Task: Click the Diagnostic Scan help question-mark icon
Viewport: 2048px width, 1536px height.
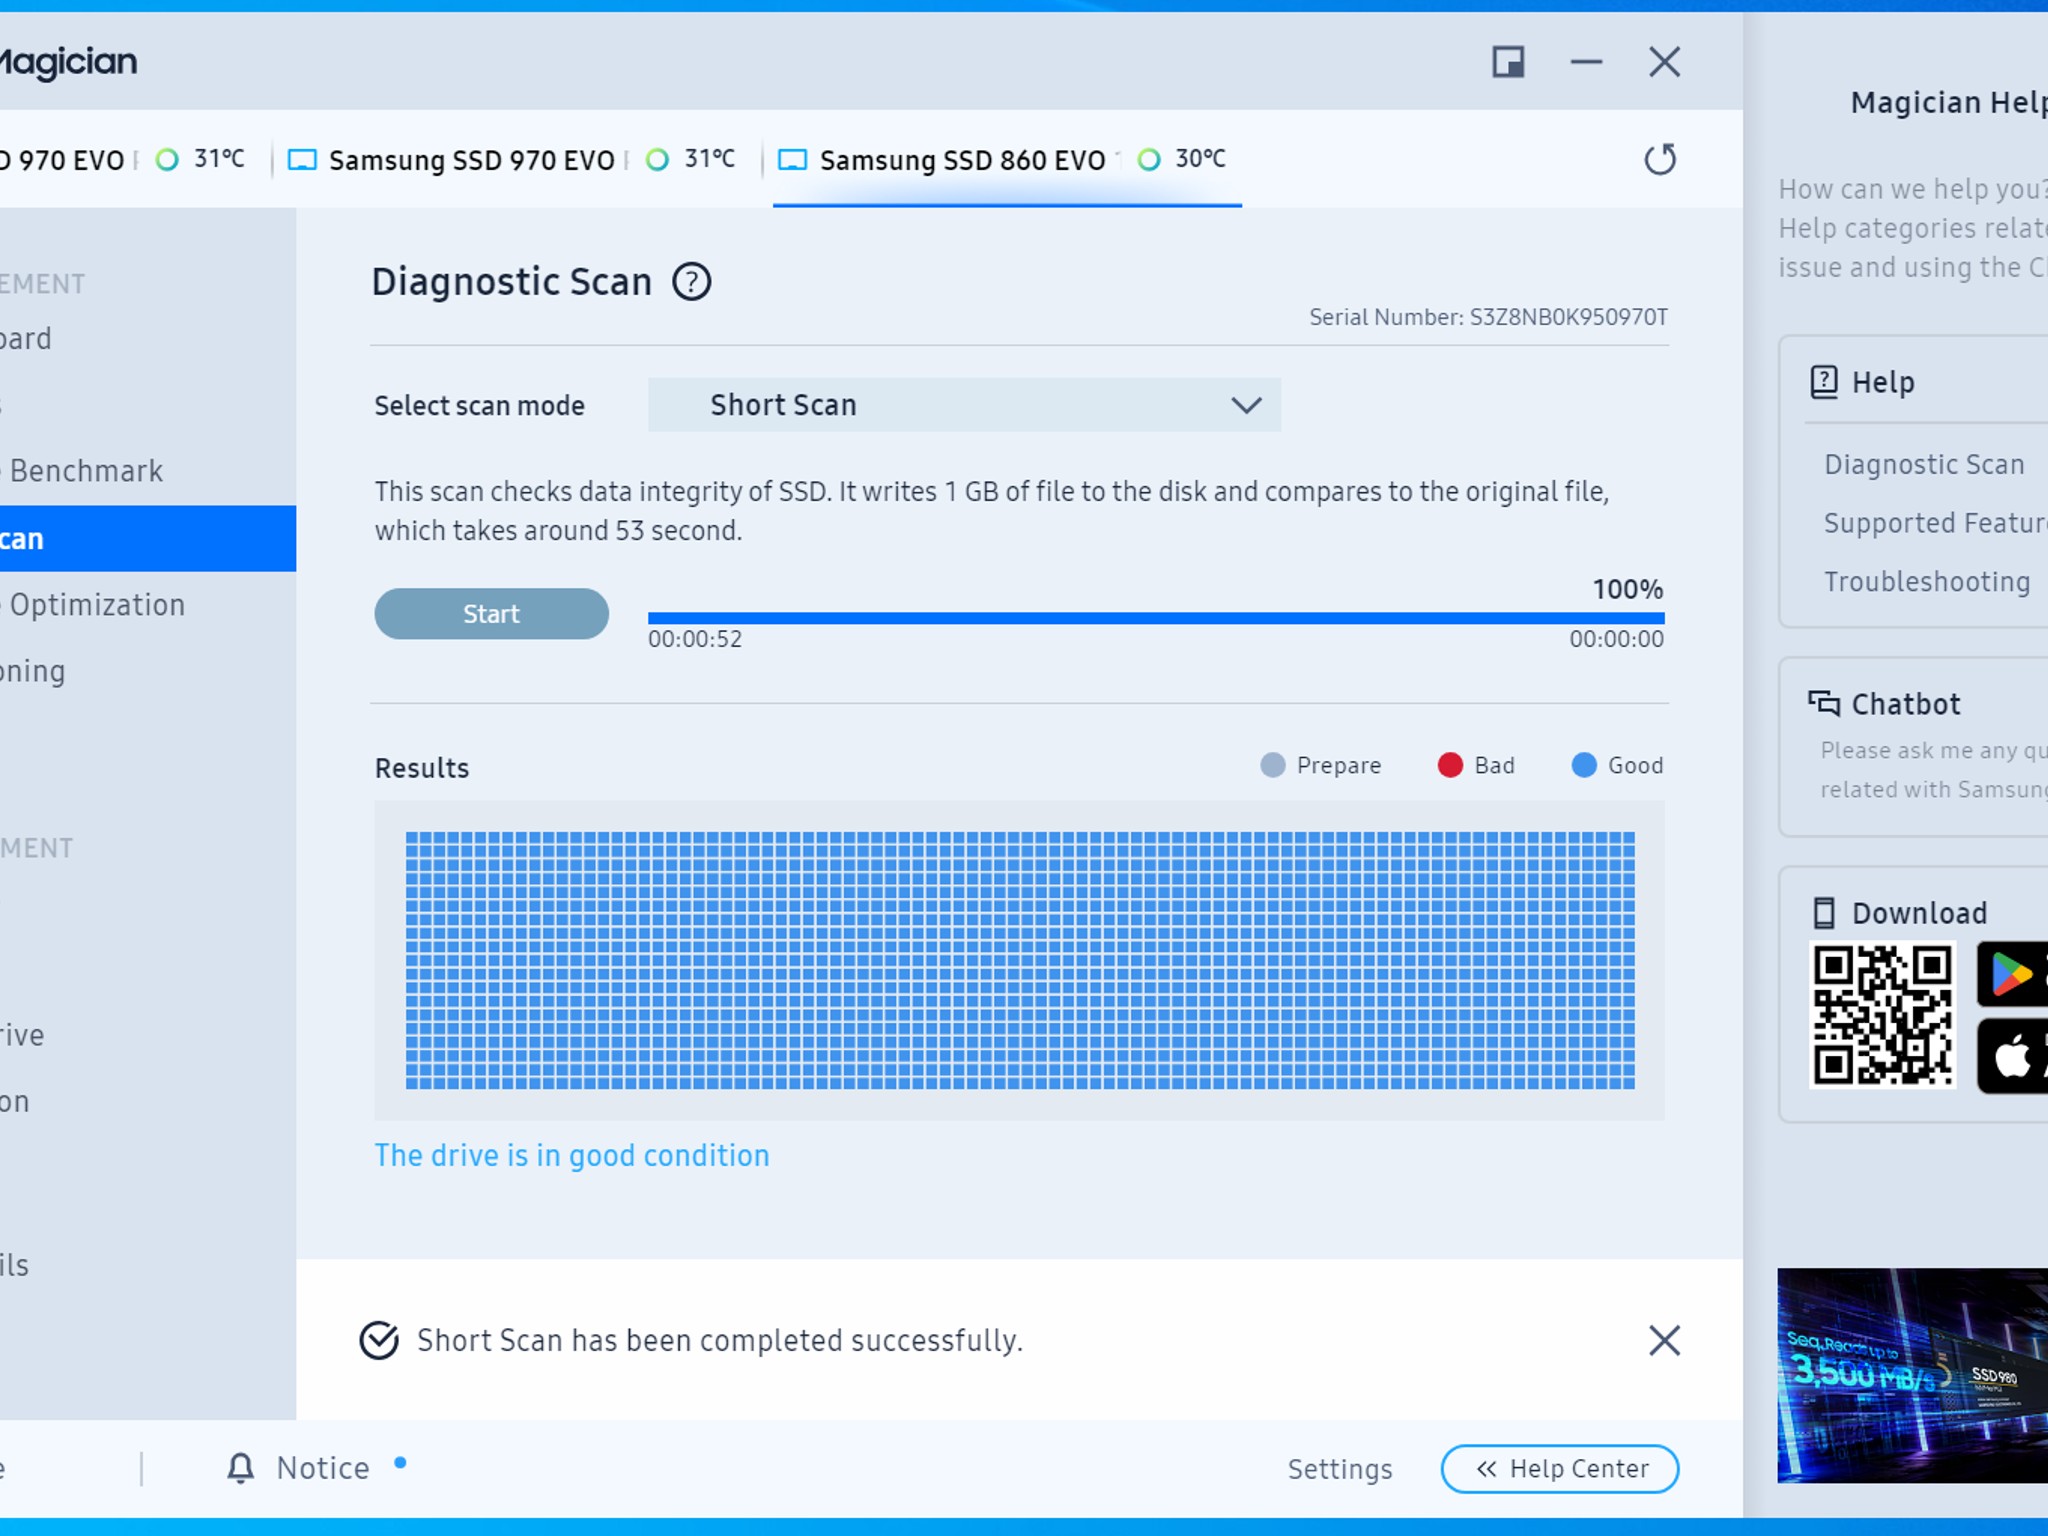Action: pyautogui.click(x=691, y=282)
